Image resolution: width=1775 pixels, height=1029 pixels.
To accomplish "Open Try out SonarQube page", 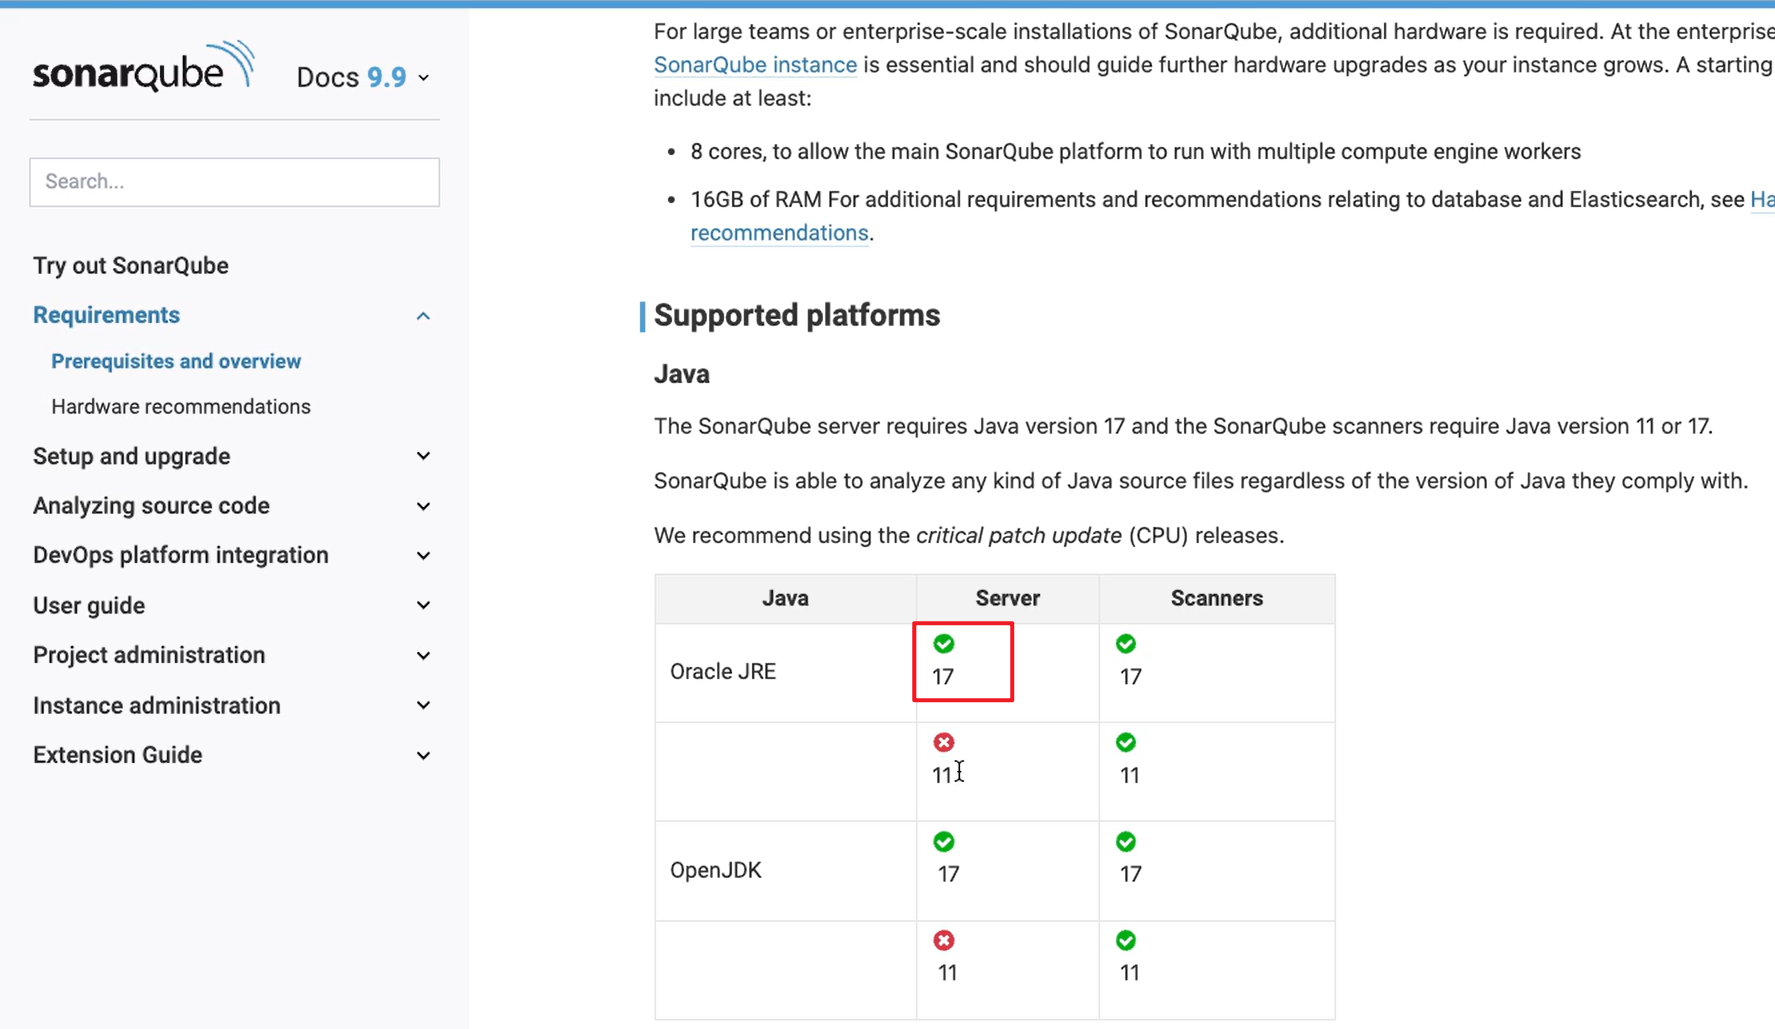I will point(131,265).
